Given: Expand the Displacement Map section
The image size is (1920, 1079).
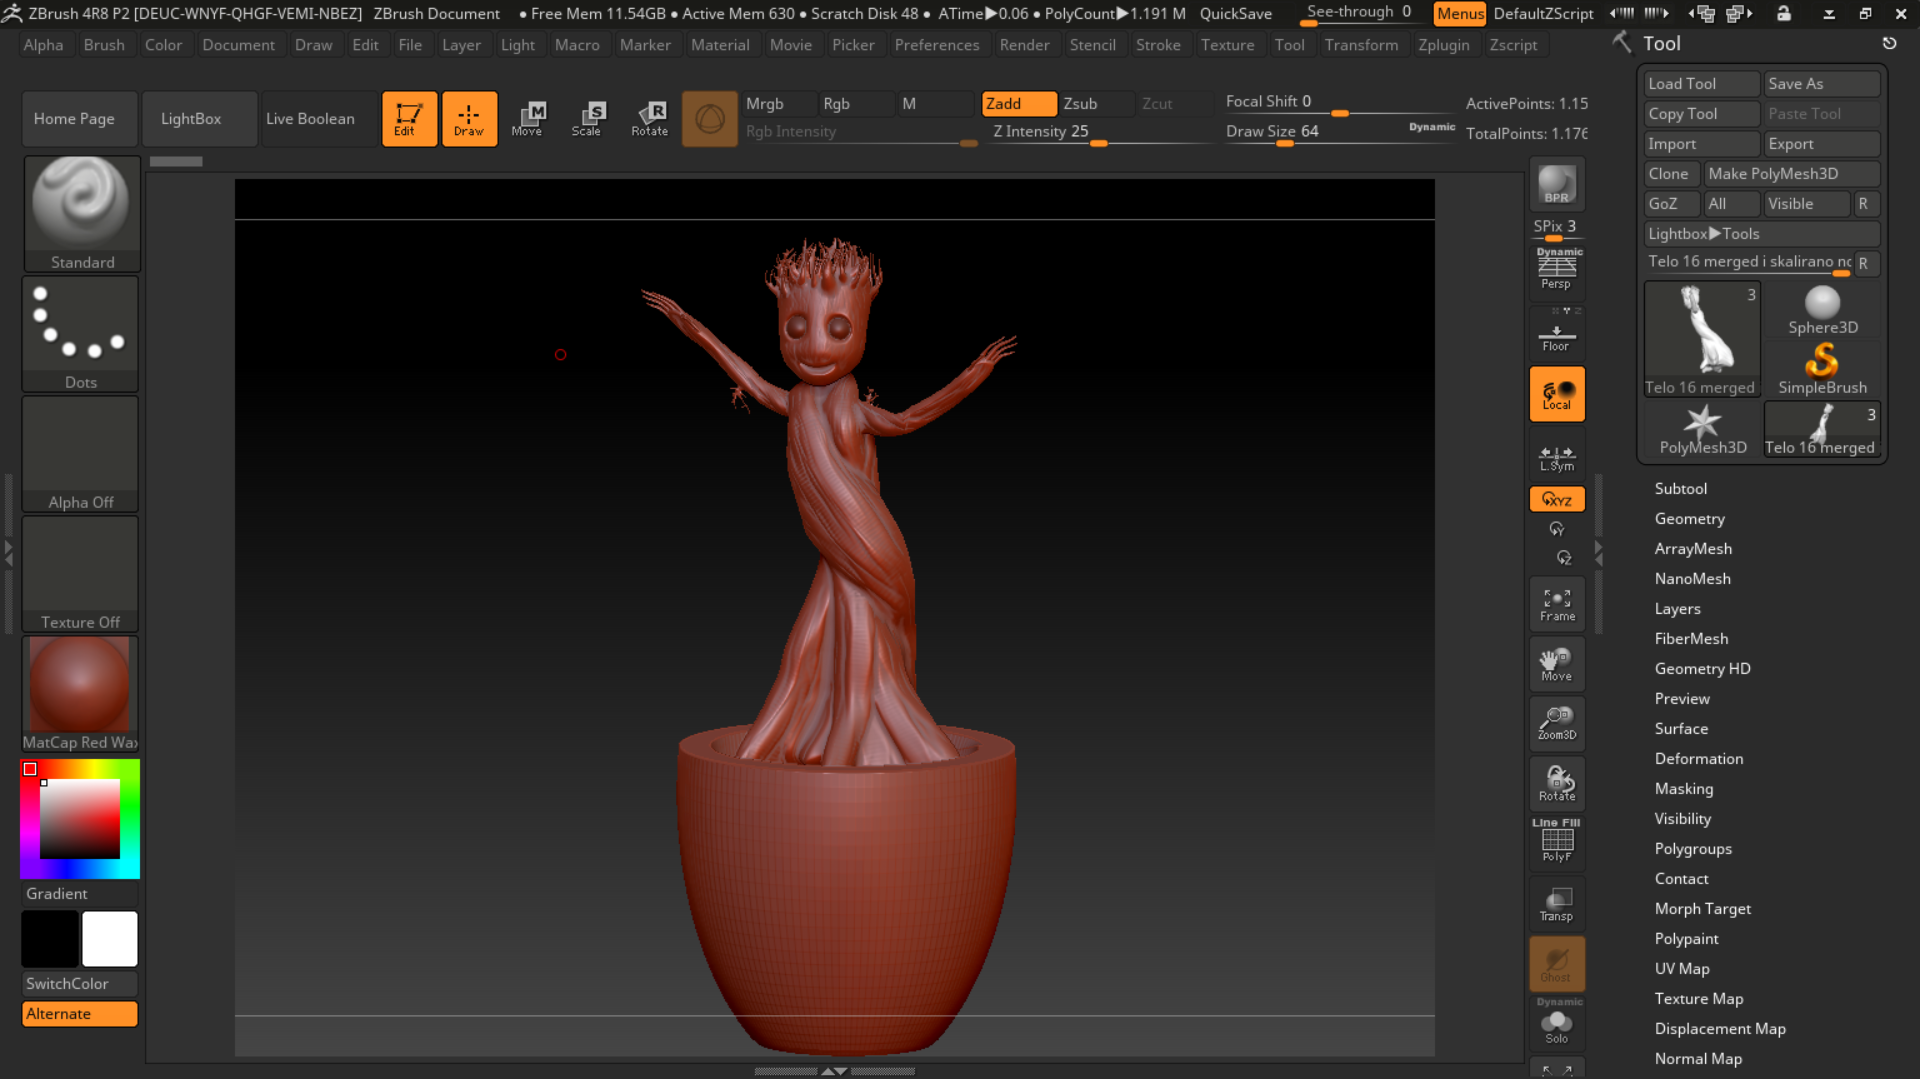Looking at the screenshot, I should 1719,1029.
